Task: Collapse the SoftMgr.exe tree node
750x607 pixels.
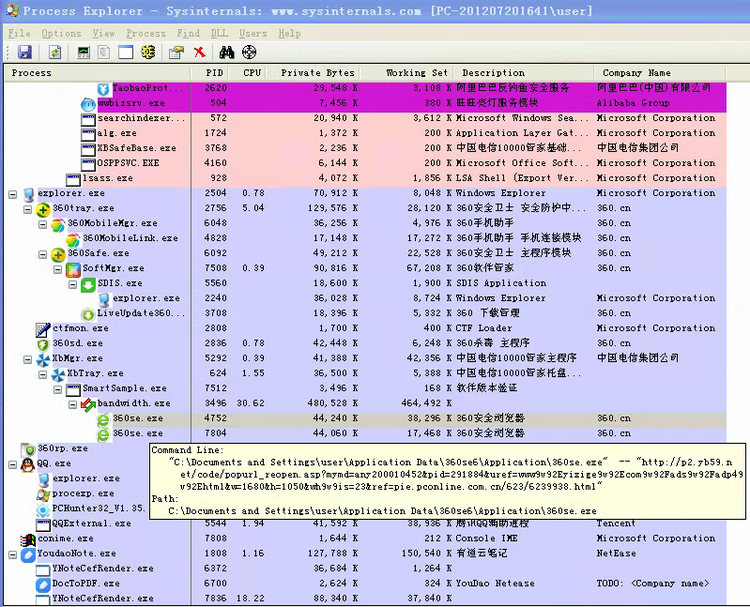Action: point(58,269)
